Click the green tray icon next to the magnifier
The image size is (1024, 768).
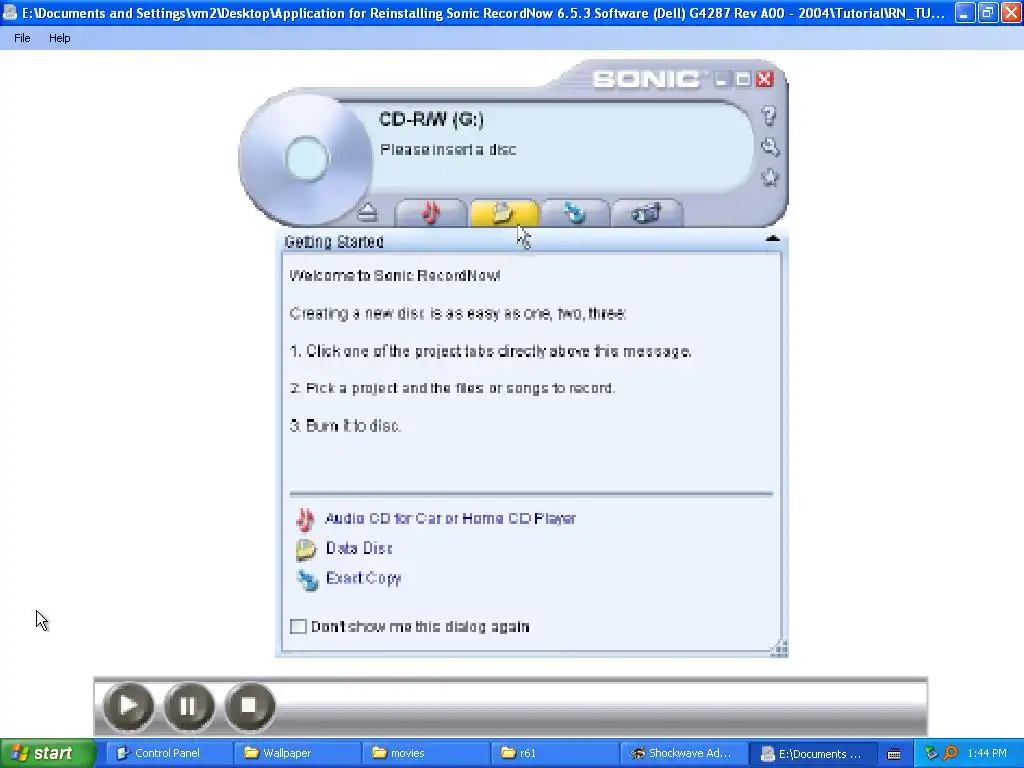[931, 754]
